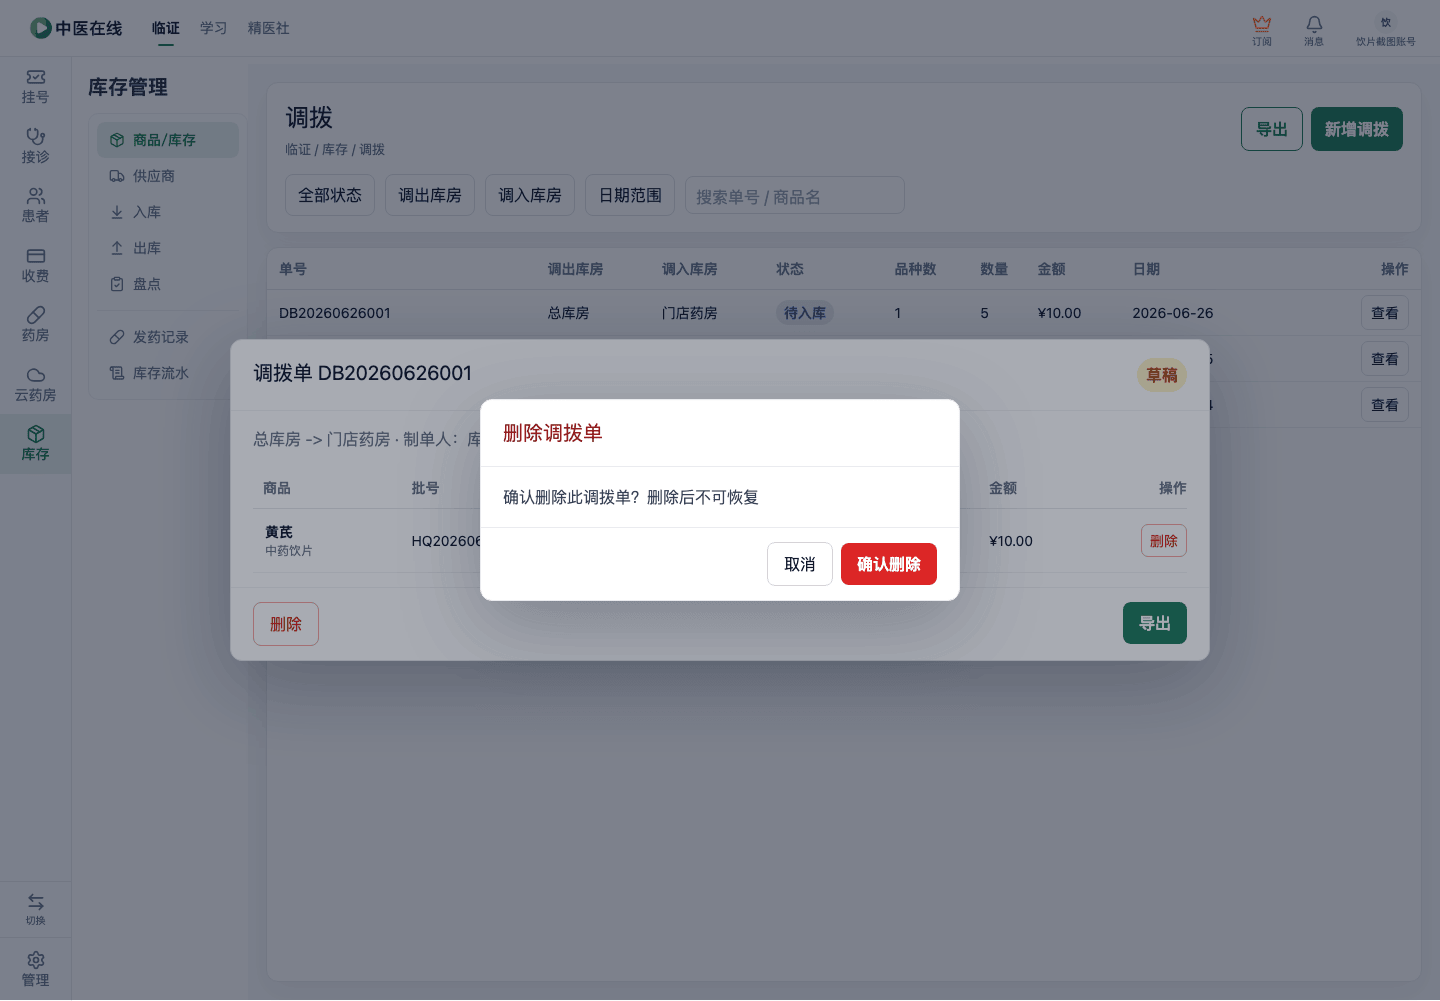
Task: Go to 患者 patients sidebar icon
Action: 36,196
